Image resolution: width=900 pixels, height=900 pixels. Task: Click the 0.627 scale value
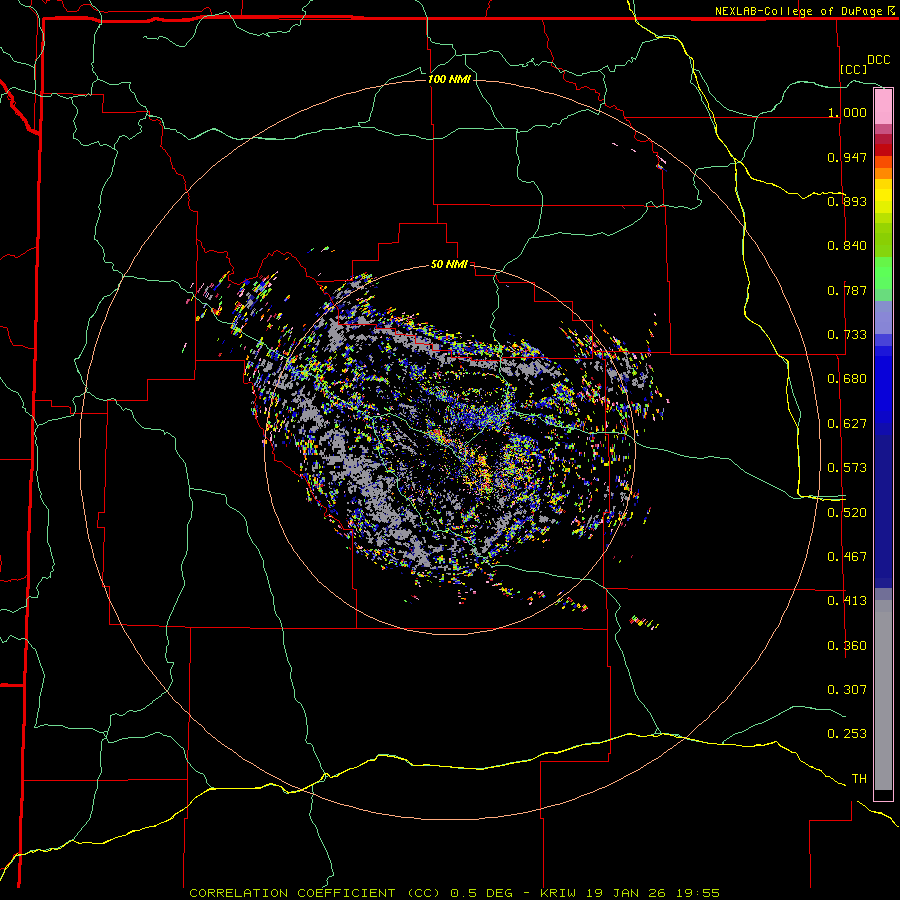(847, 424)
